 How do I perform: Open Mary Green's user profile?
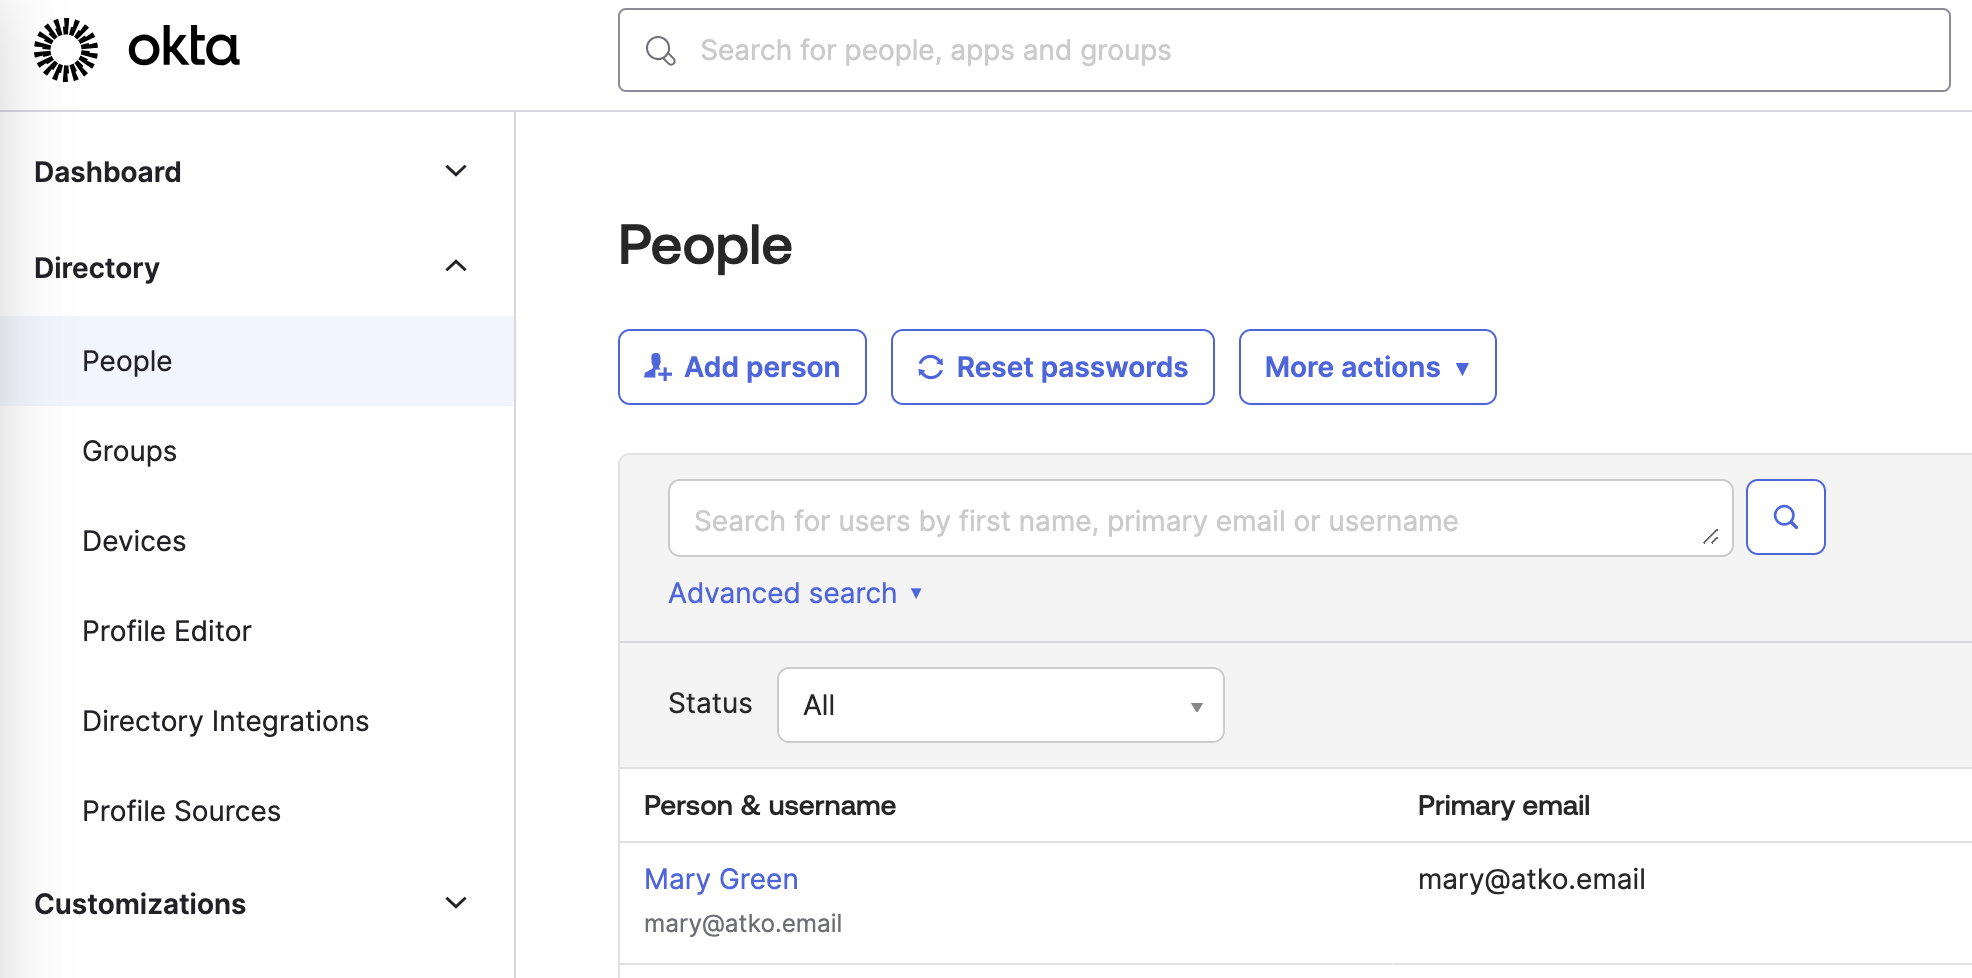[x=720, y=879]
